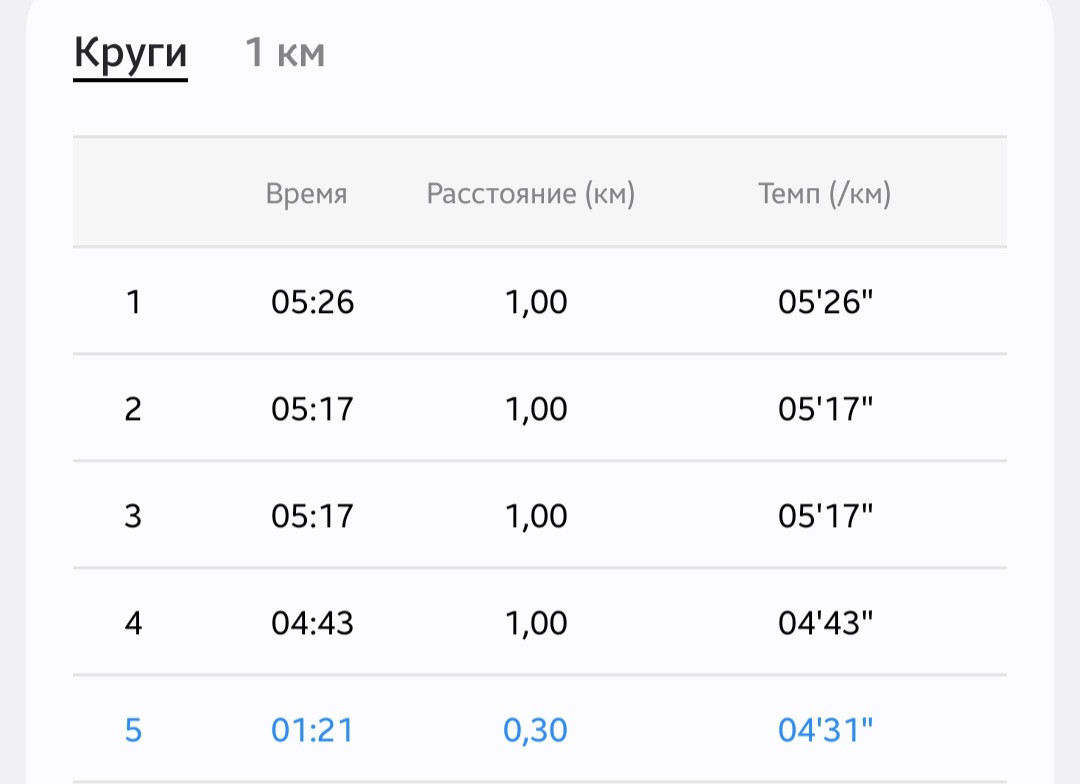Viewport: 1080px width, 784px height.
Task: Open lap 1 row number
Action: tap(134, 302)
